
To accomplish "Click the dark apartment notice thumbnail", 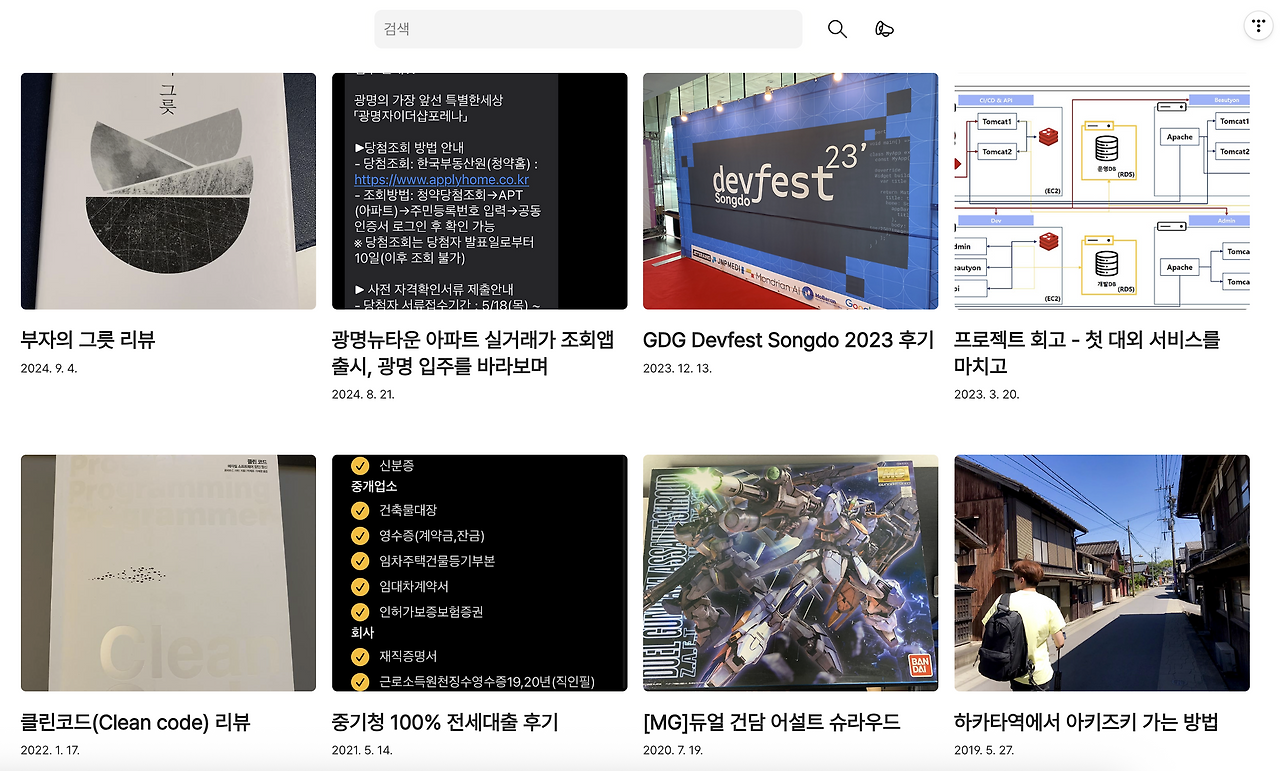I will (478, 190).
